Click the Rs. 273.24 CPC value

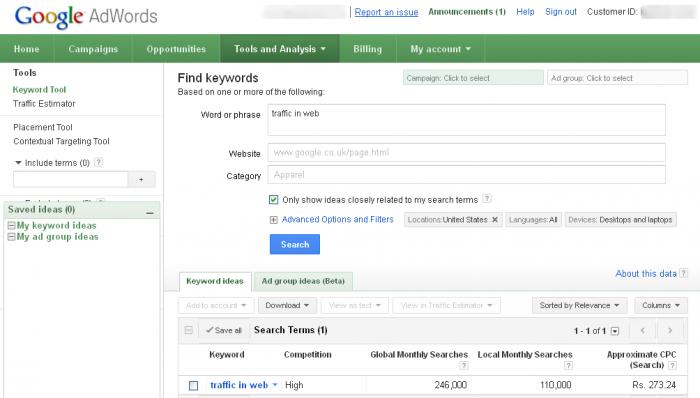pos(654,385)
